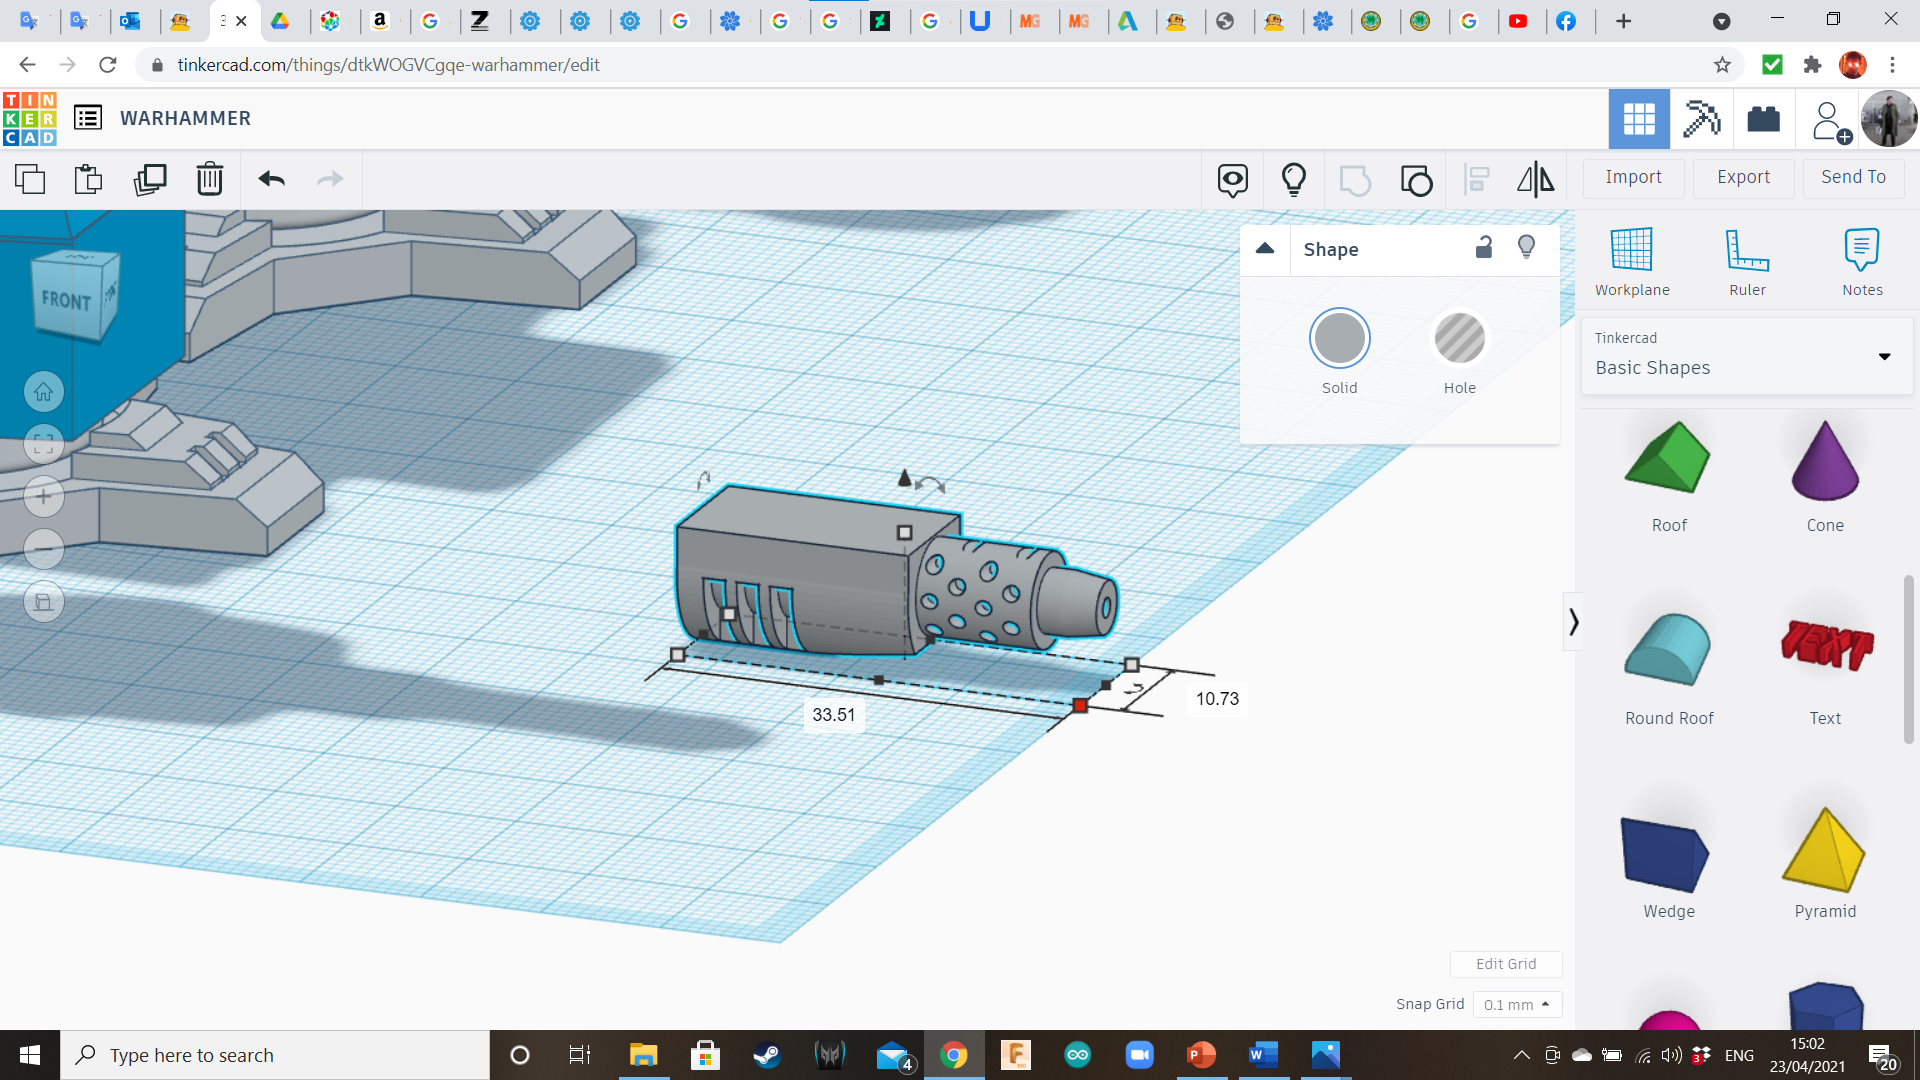Image resolution: width=1920 pixels, height=1080 pixels.
Task: Zoom in with the plus button
Action: click(44, 497)
